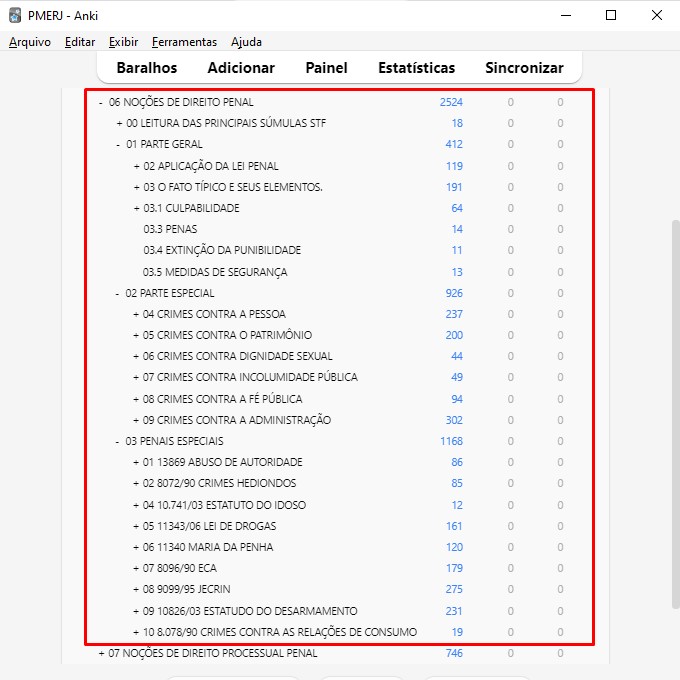Click new-card count 2524
This screenshot has height=680, width=680.
tap(451, 102)
